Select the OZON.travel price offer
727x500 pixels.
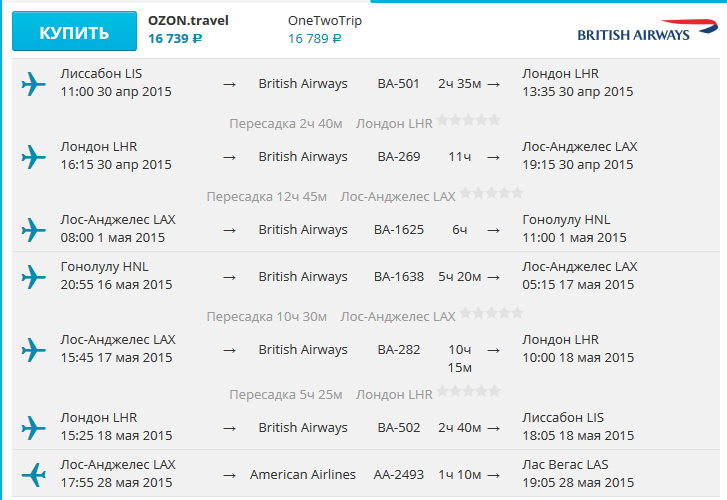(x=188, y=30)
